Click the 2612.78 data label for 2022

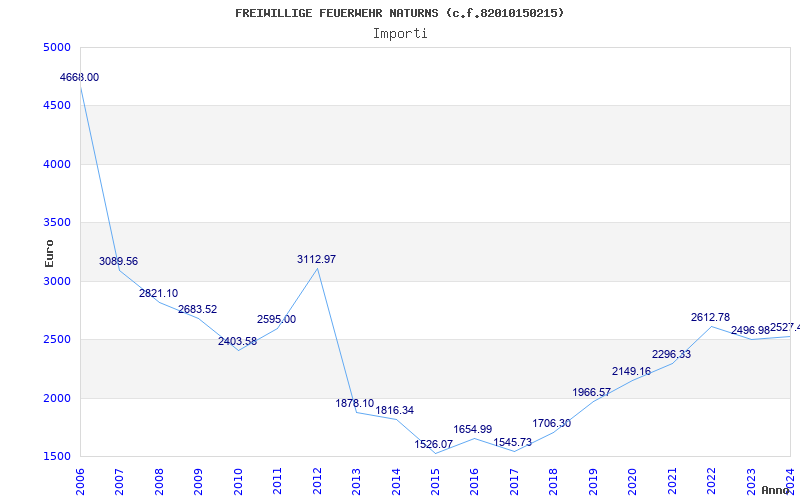point(710,317)
